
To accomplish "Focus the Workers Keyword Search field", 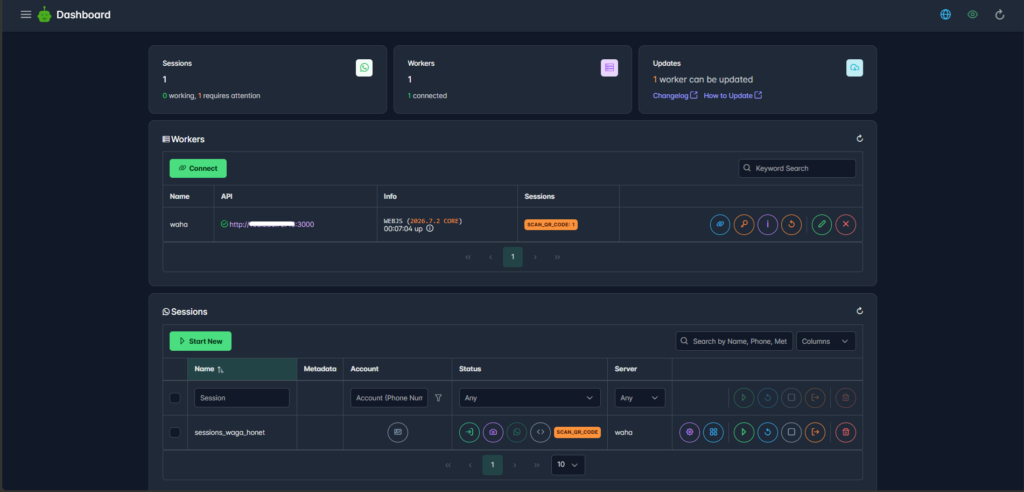I will (x=797, y=168).
